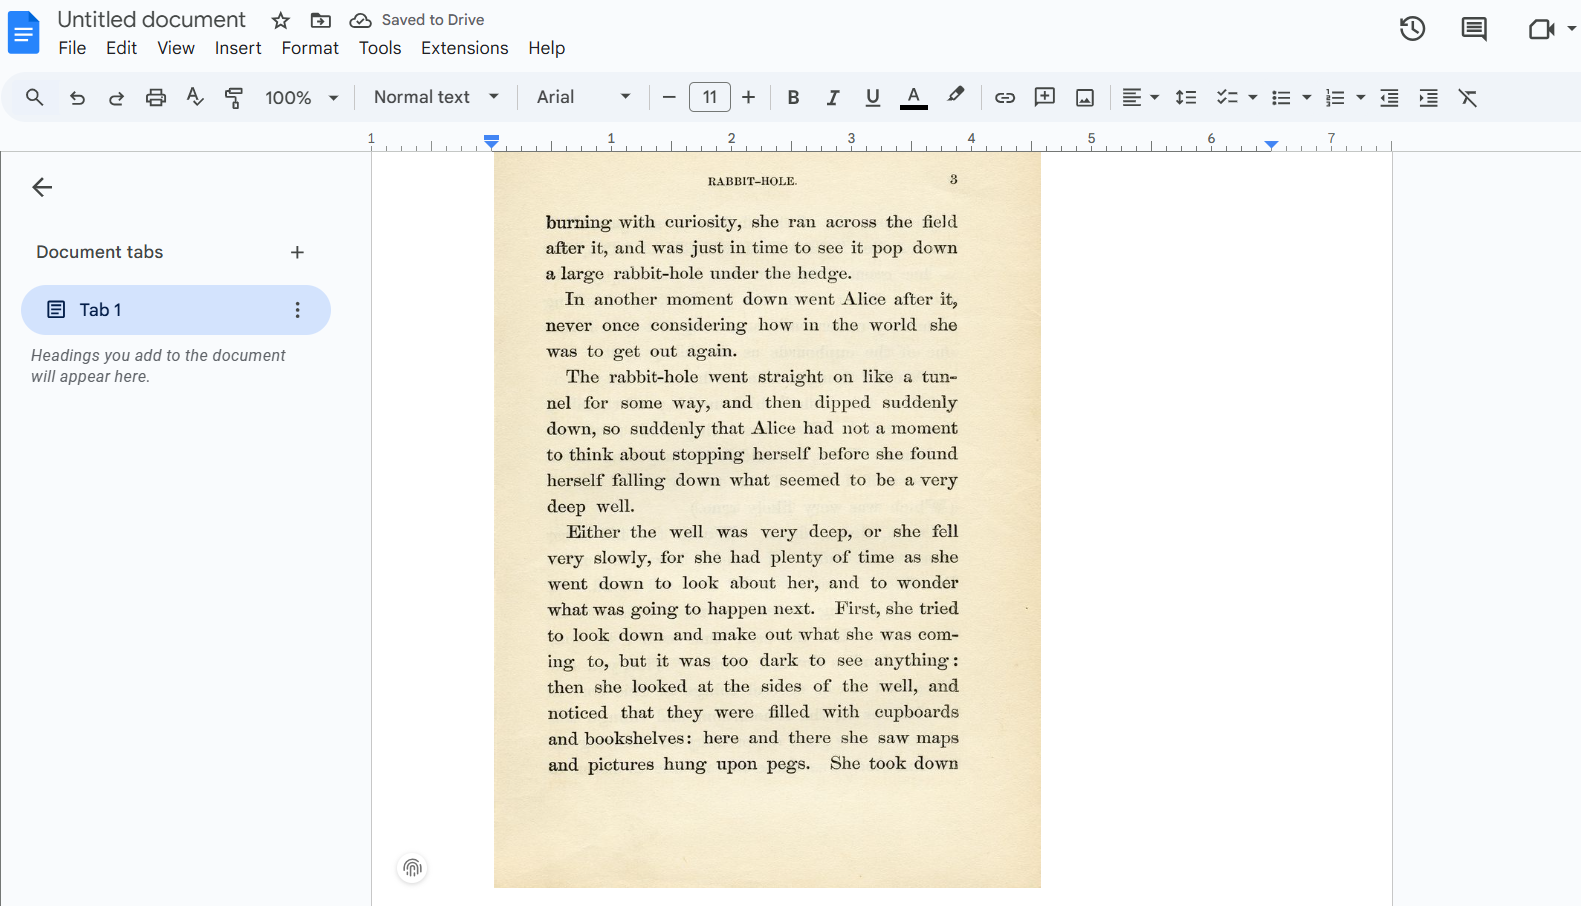Expand the bulleted list options arrow

click(1307, 97)
